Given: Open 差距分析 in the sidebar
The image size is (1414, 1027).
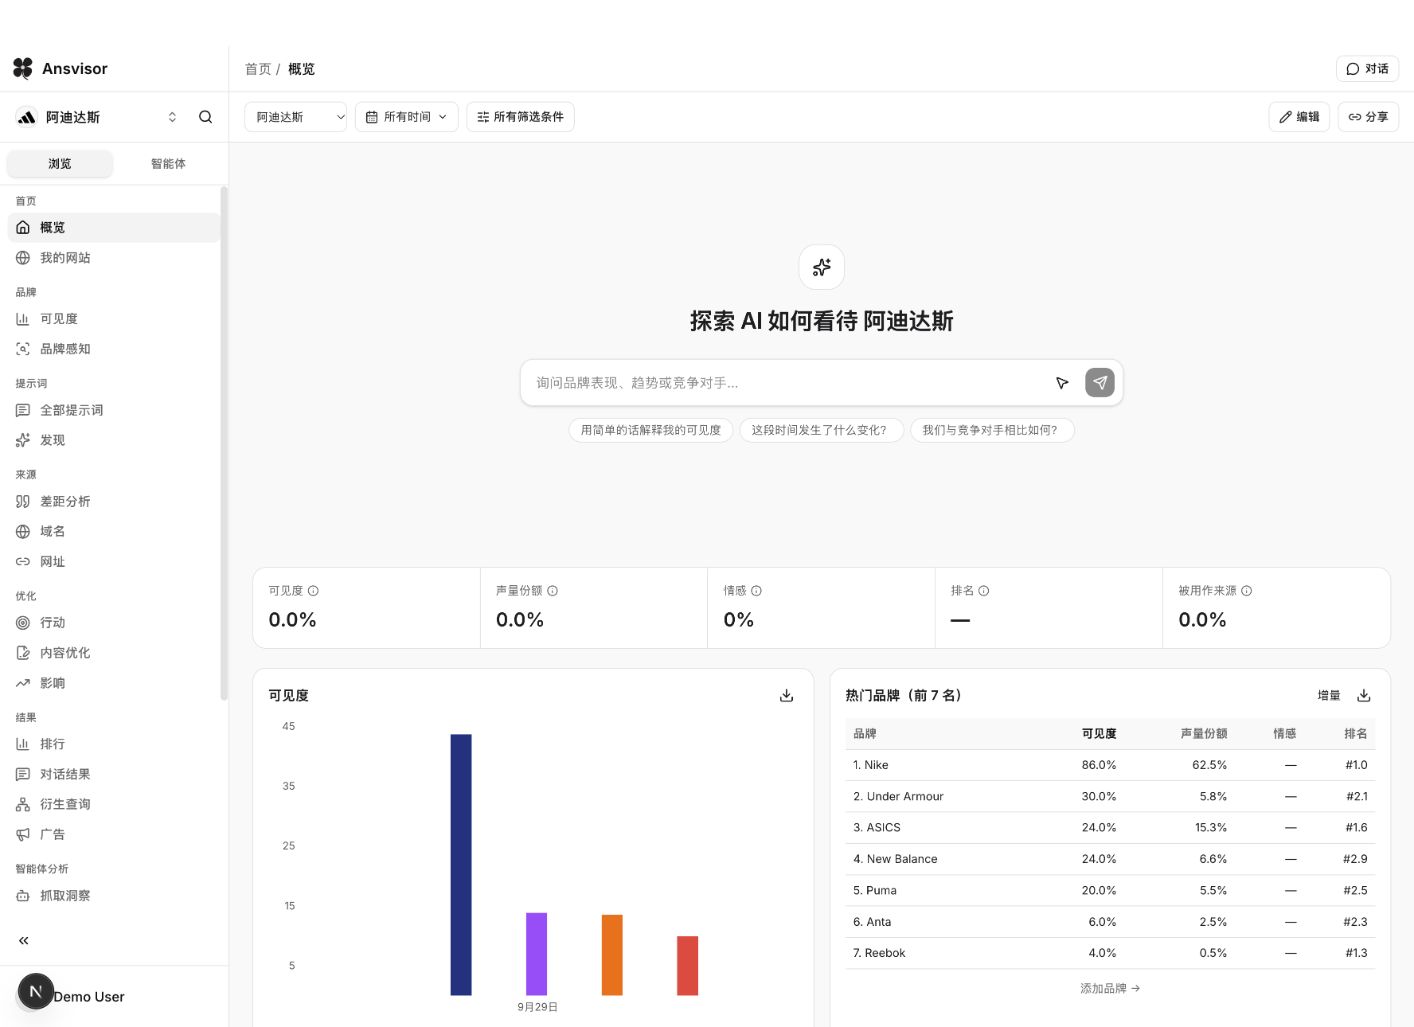Looking at the screenshot, I should pyautogui.click(x=114, y=501).
